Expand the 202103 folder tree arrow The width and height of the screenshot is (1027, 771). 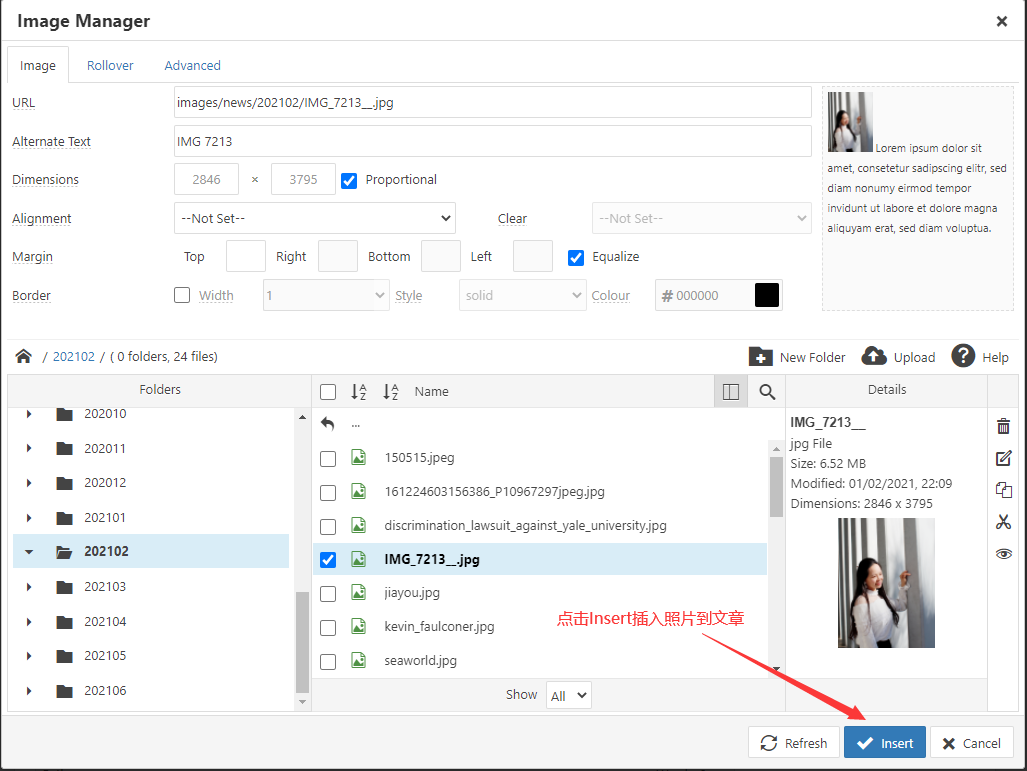[29, 587]
